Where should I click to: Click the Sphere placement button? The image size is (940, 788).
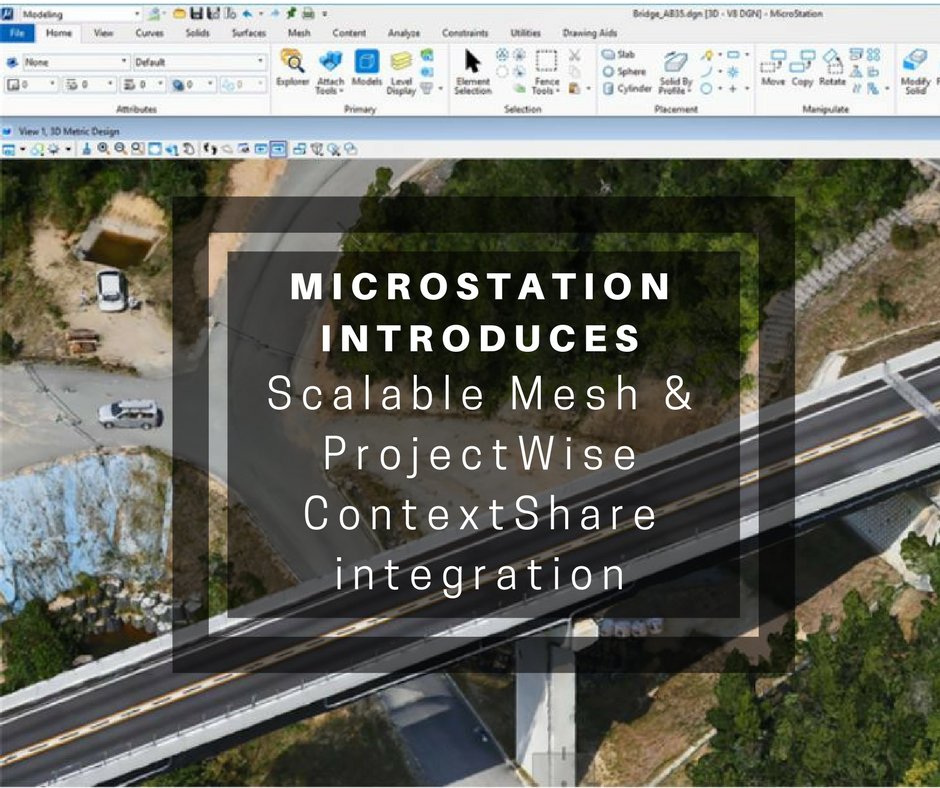623,71
